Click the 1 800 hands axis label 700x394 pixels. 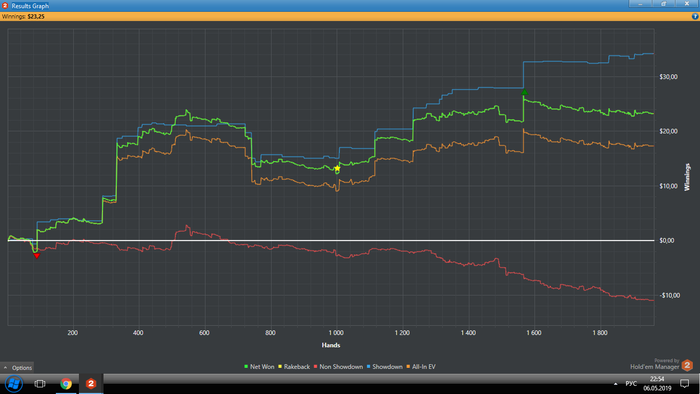click(600, 333)
